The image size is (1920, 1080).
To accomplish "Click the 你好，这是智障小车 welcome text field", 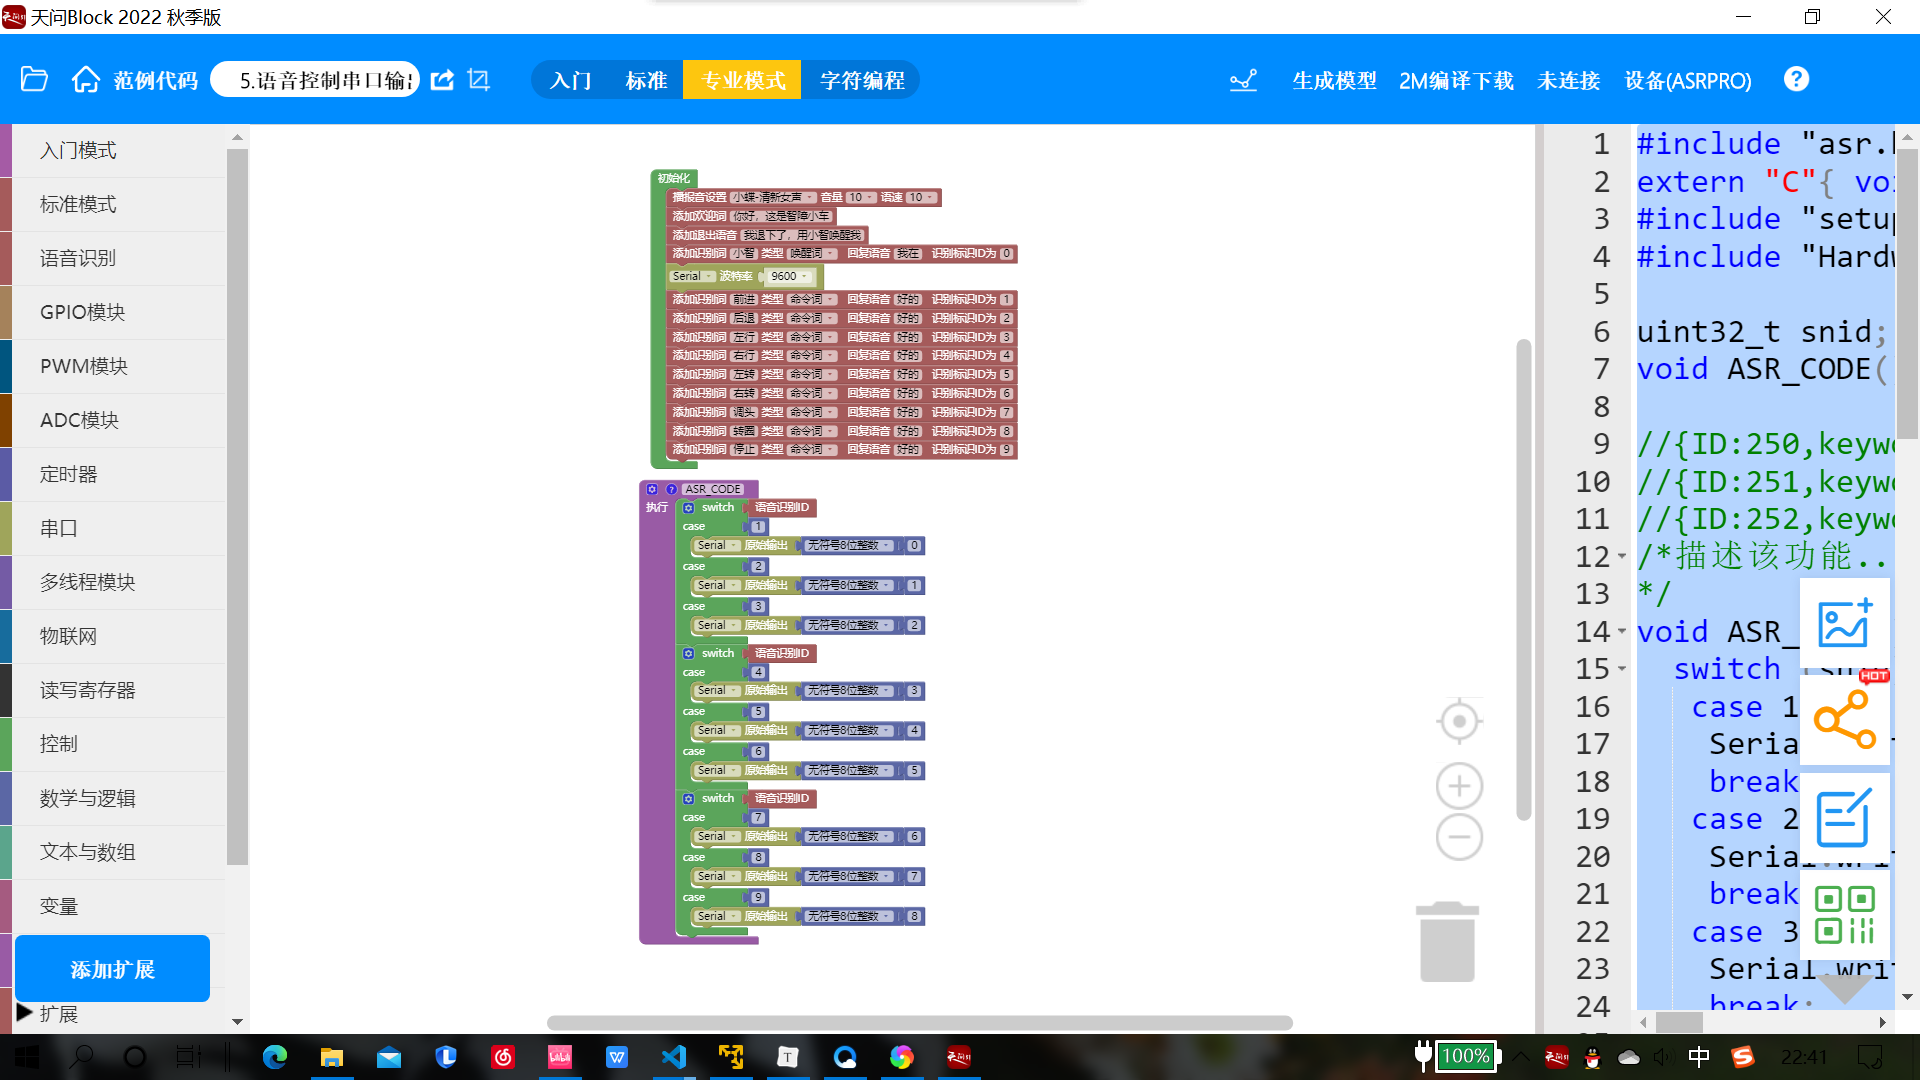I will point(782,217).
